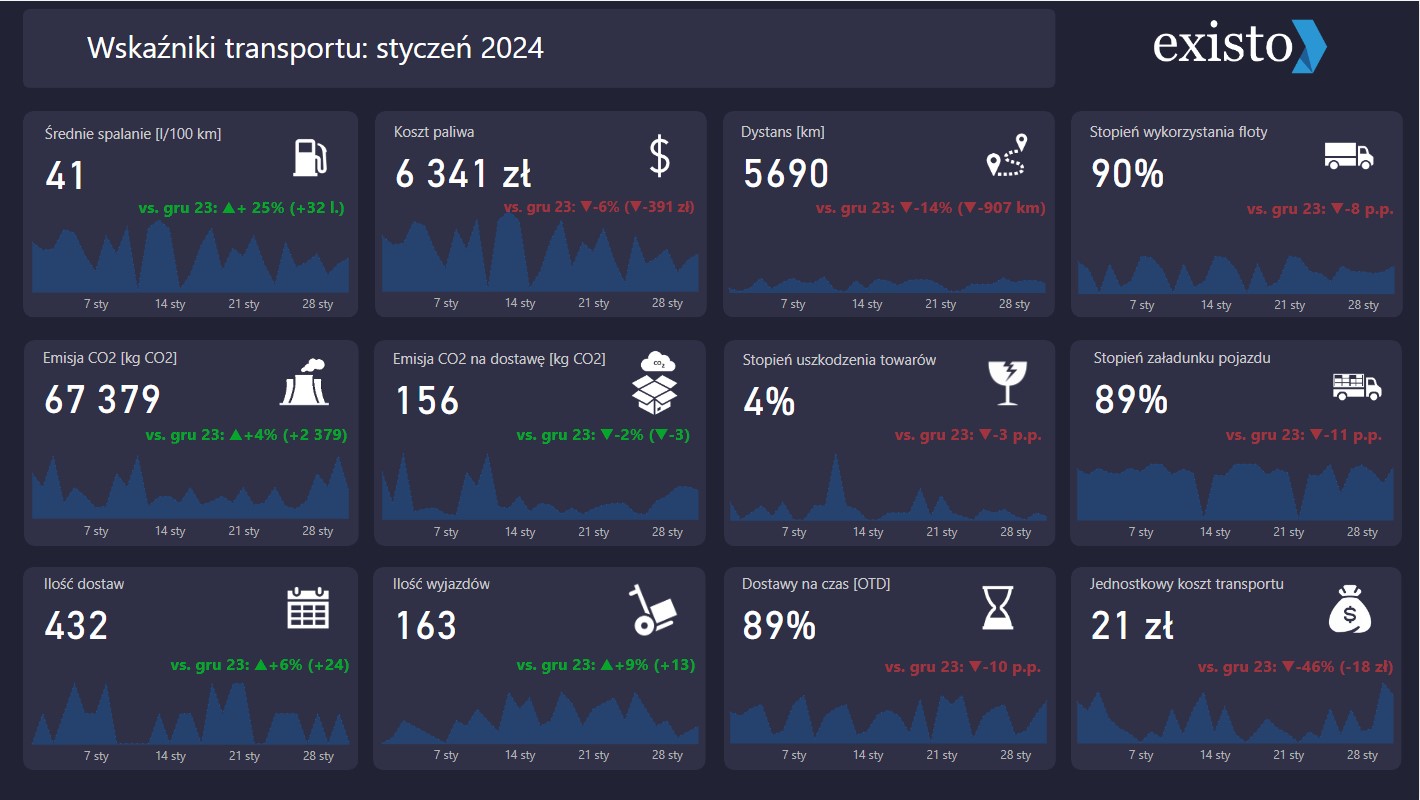Click the 67 379 emission value
Screen dimensions: 1420x800
102,400
